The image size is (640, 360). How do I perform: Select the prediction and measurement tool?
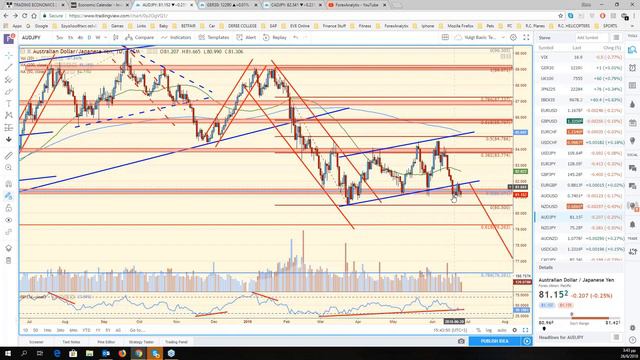pyautogui.click(x=9, y=128)
